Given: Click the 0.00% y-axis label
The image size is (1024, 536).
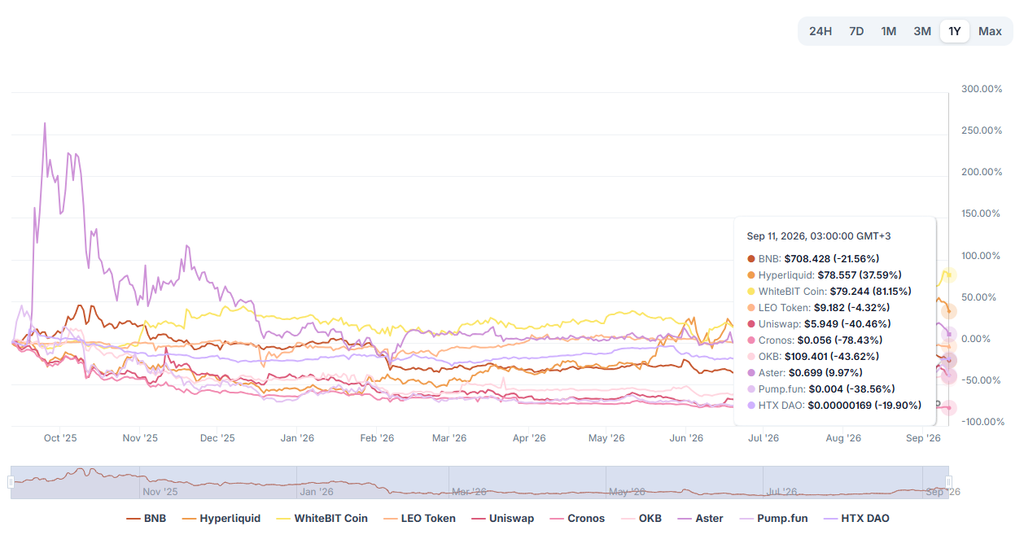Looking at the screenshot, I should pyautogui.click(x=976, y=339).
